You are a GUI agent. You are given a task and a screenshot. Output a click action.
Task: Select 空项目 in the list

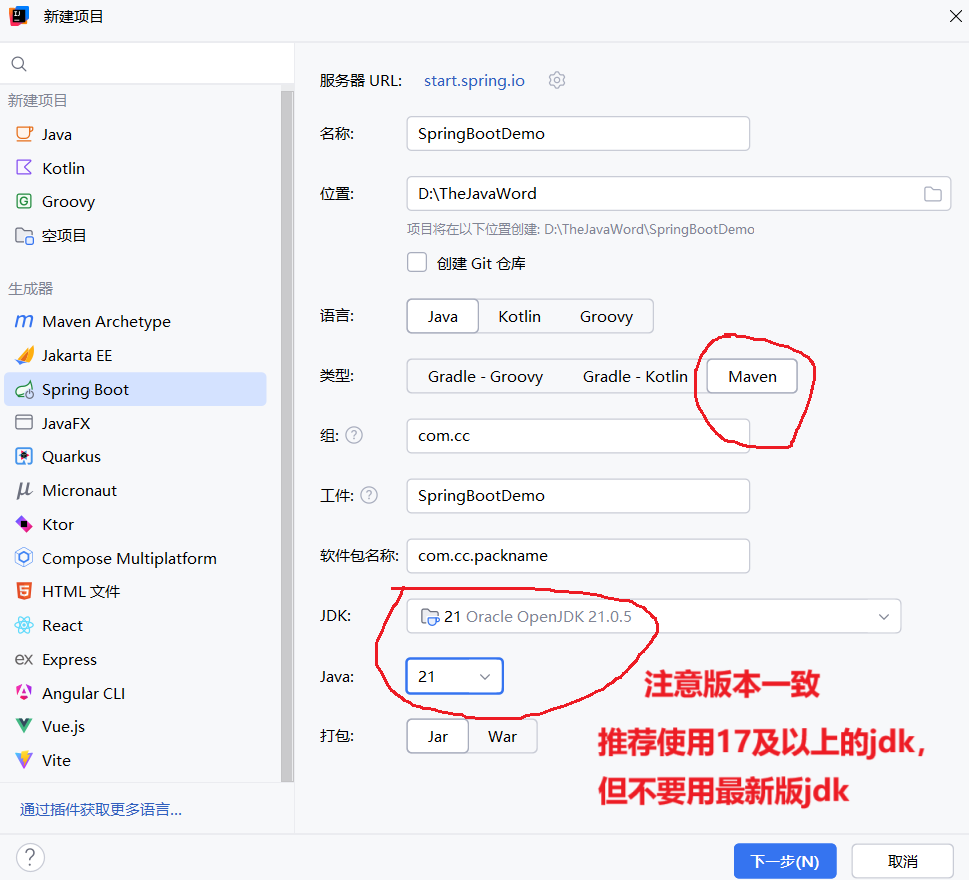coord(135,235)
